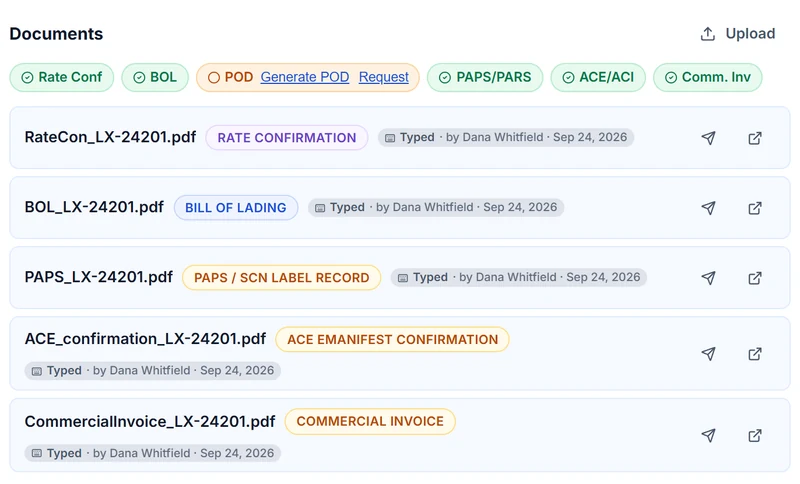Click Typed metadata pill on BOL row
This screenshot has width=800, height=484.
click(436, 207)
